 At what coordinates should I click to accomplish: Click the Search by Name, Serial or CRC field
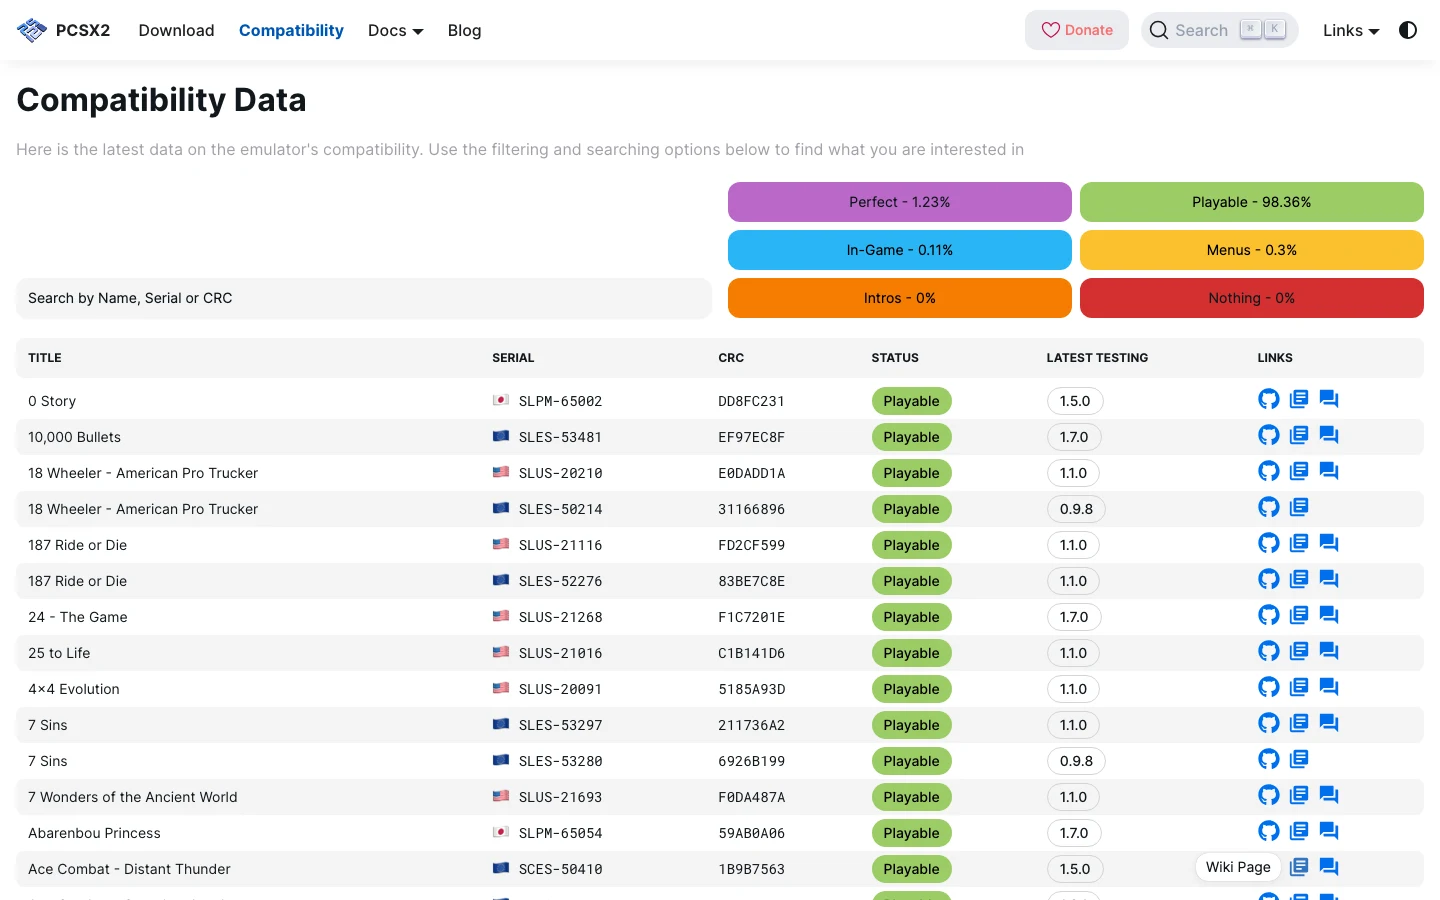coord(364,298)
